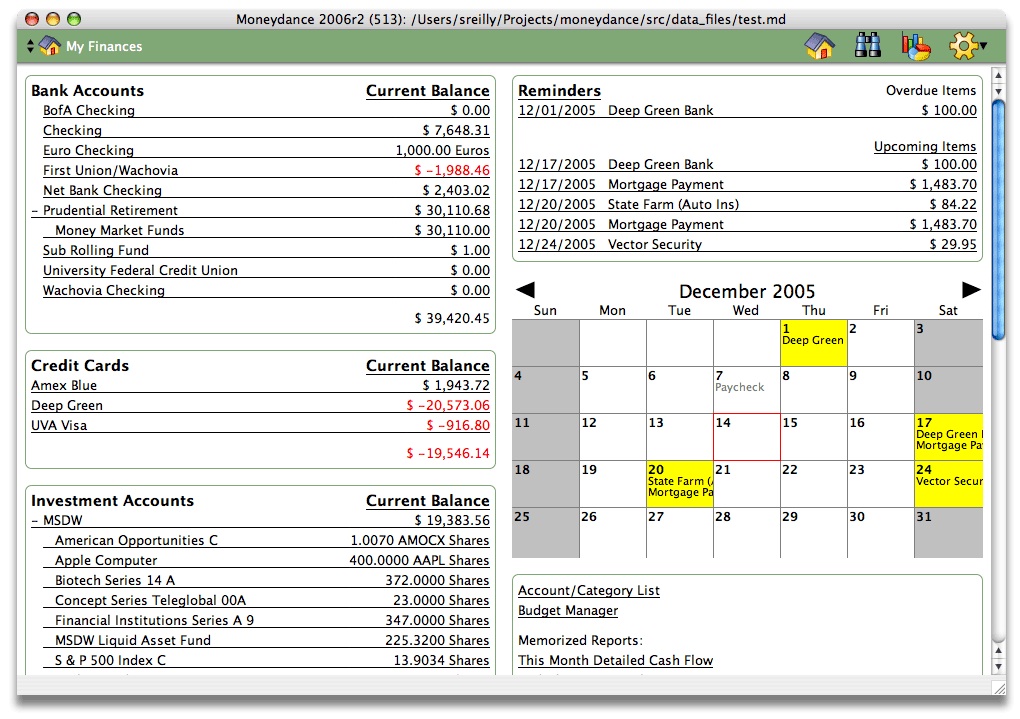
Task: Click the Investment Accounts Current Balance header
Action: [427, 501]
